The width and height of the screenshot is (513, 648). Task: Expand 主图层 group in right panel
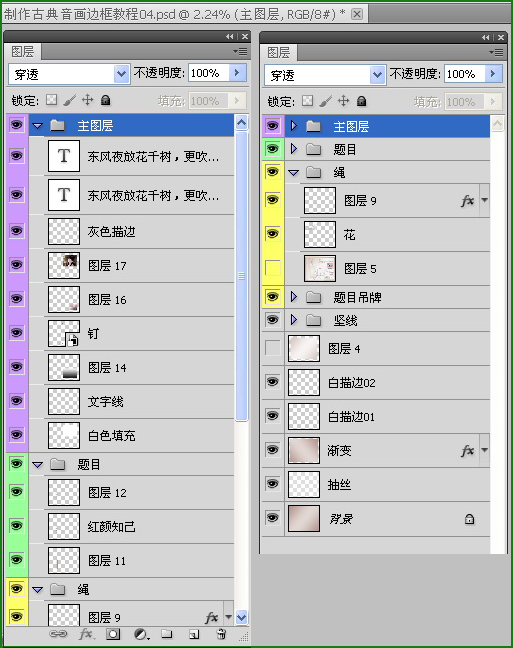click(293, 126)
